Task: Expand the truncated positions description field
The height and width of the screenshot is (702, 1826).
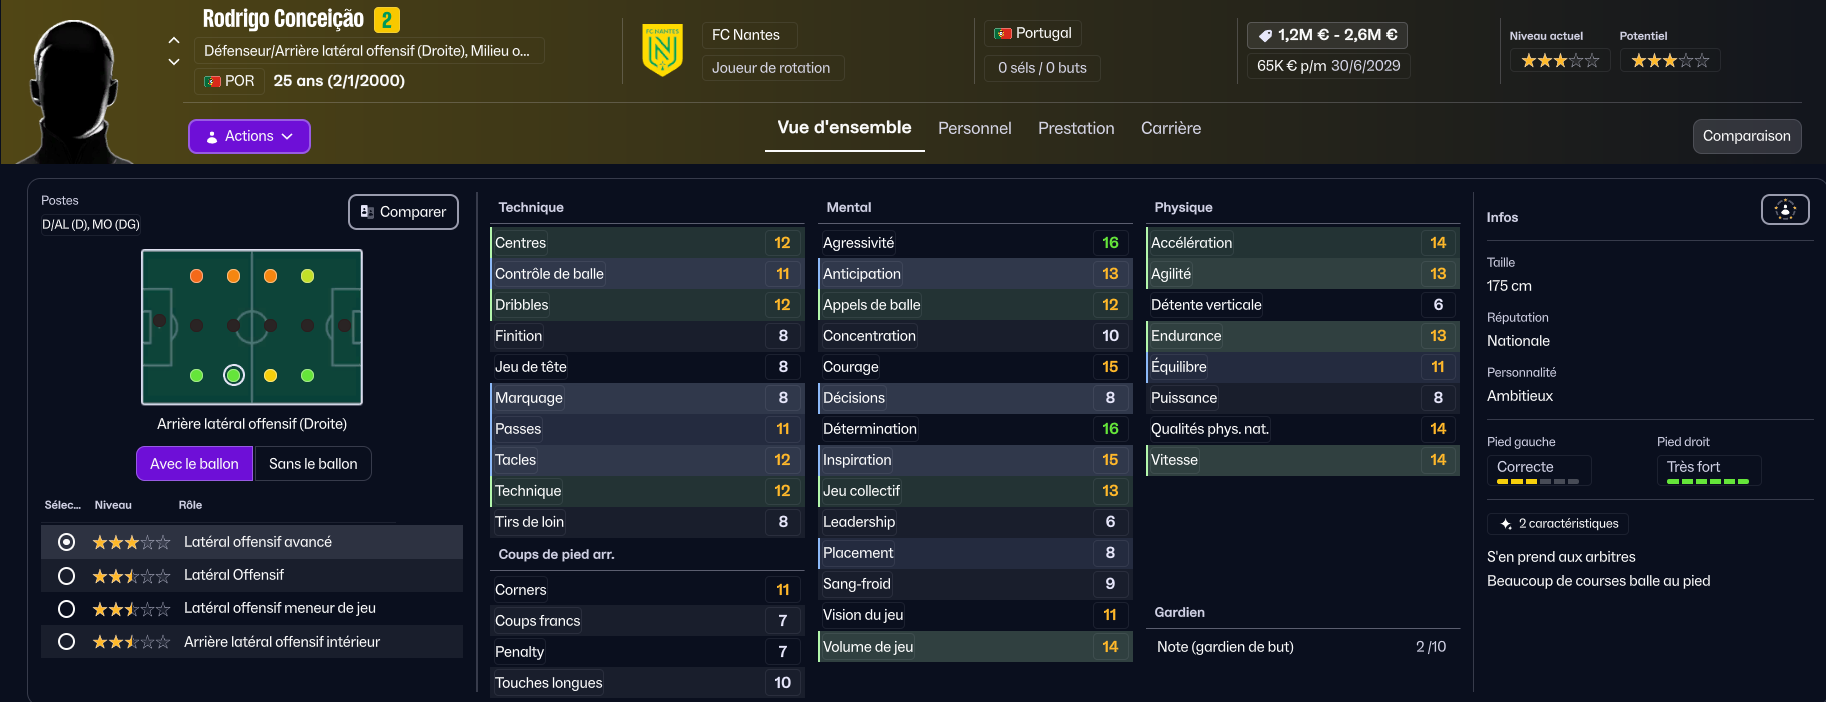Action: tap(367, 51)
